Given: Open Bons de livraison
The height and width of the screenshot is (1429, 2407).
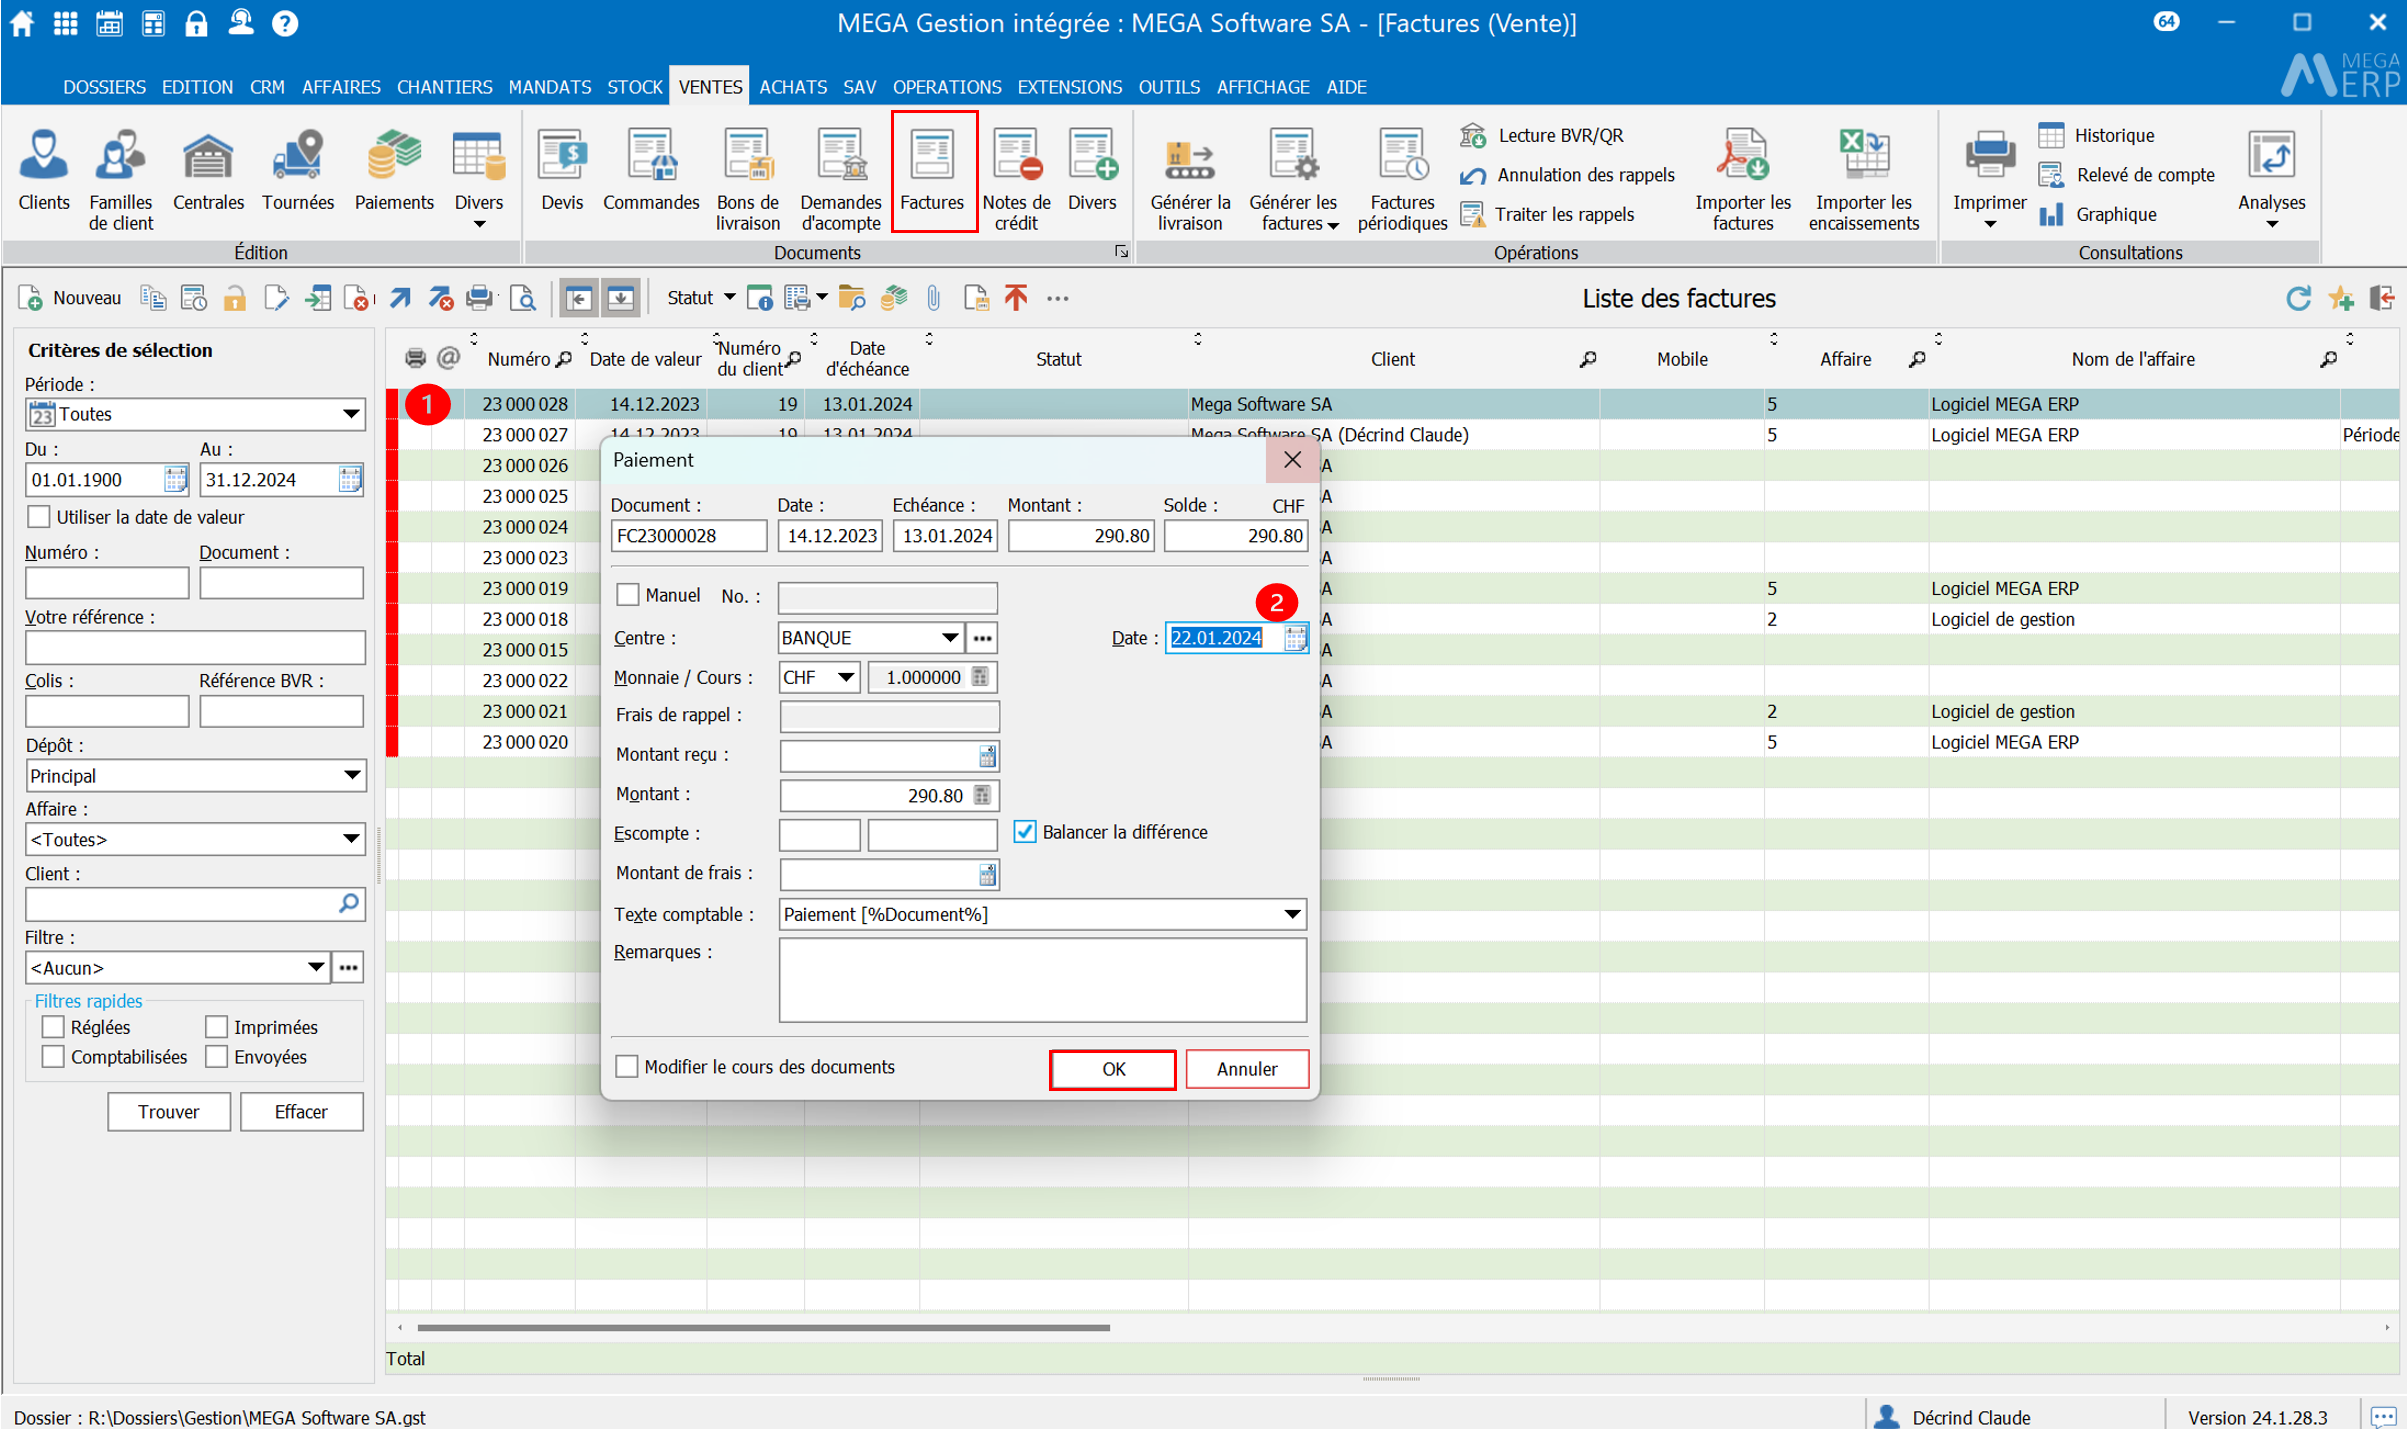Looking at the screenshot, I should [x=748, y=180].
